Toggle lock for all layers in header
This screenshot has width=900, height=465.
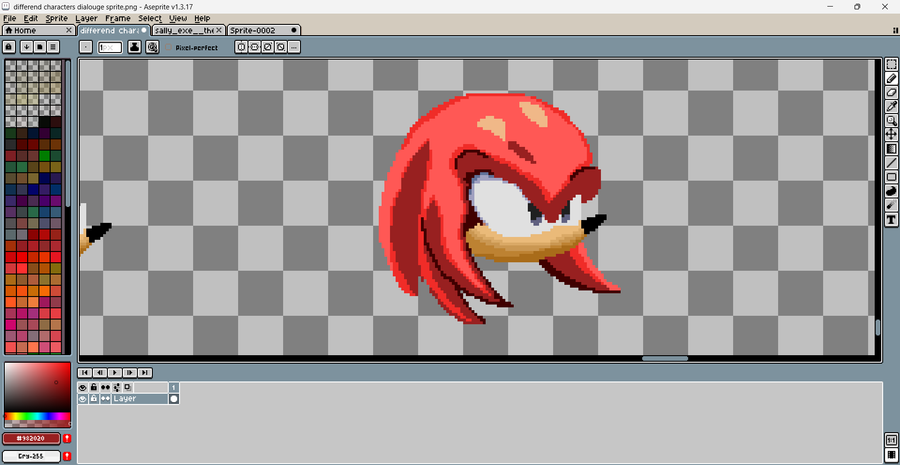pos(94,388)
